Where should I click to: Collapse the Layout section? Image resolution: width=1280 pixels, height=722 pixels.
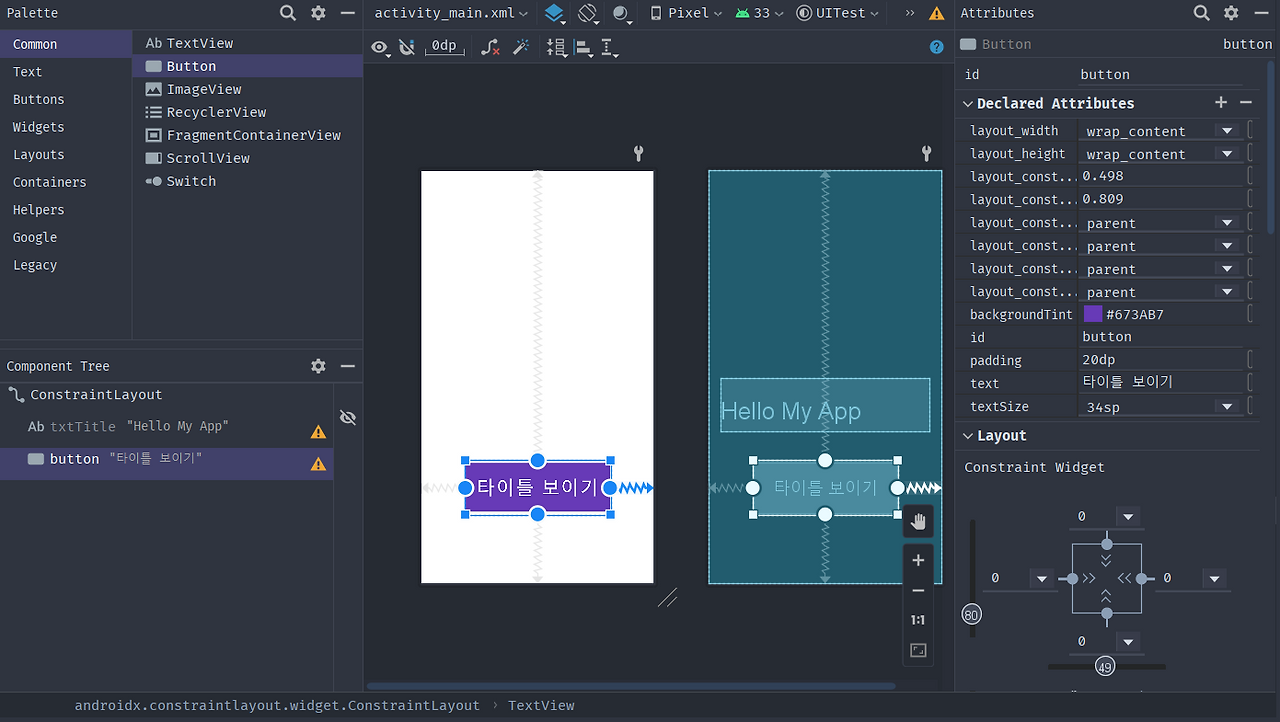(x=968, y=436)
